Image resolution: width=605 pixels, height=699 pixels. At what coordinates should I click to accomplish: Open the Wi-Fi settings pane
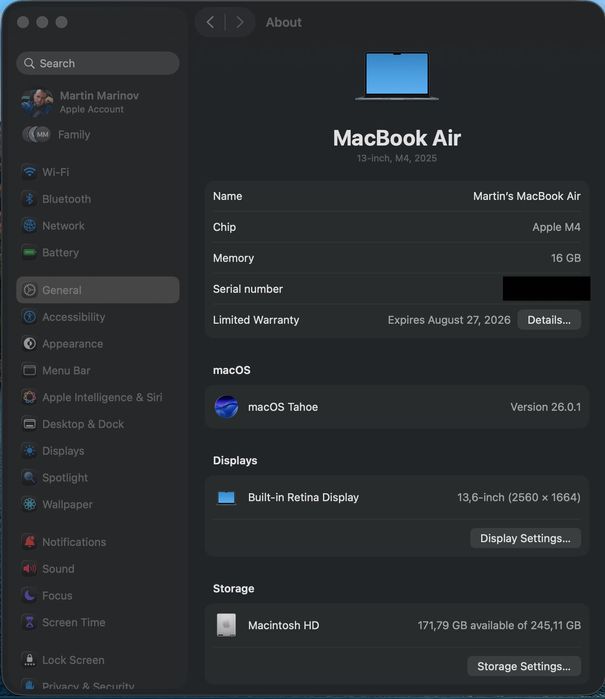[98, 172]
